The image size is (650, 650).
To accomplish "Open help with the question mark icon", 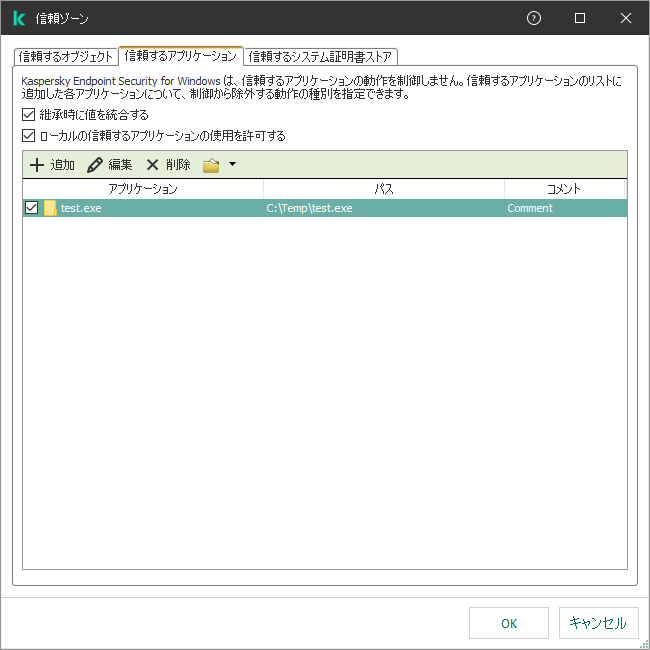I will (534, 18).
